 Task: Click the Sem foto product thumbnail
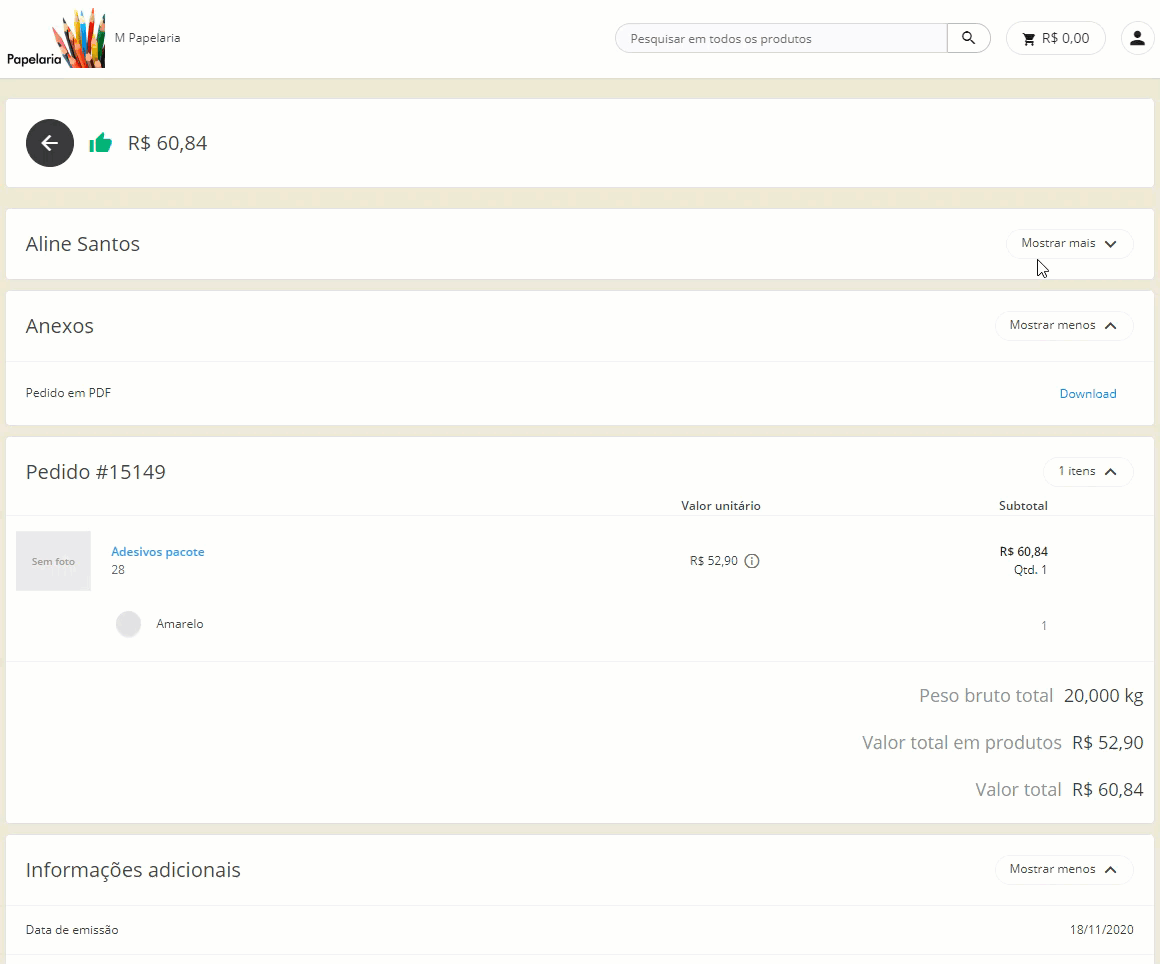tap(53, 561)
